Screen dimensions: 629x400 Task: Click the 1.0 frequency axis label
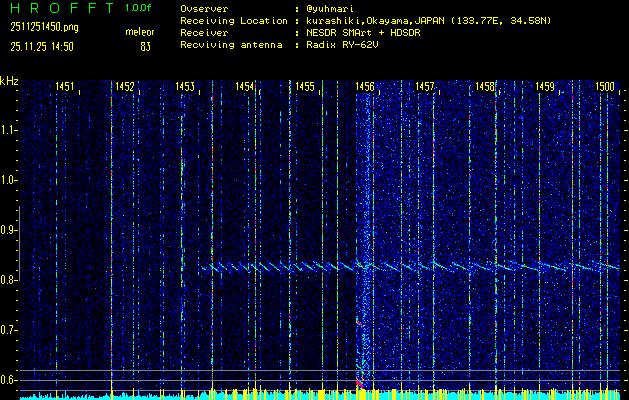[9, 180]
